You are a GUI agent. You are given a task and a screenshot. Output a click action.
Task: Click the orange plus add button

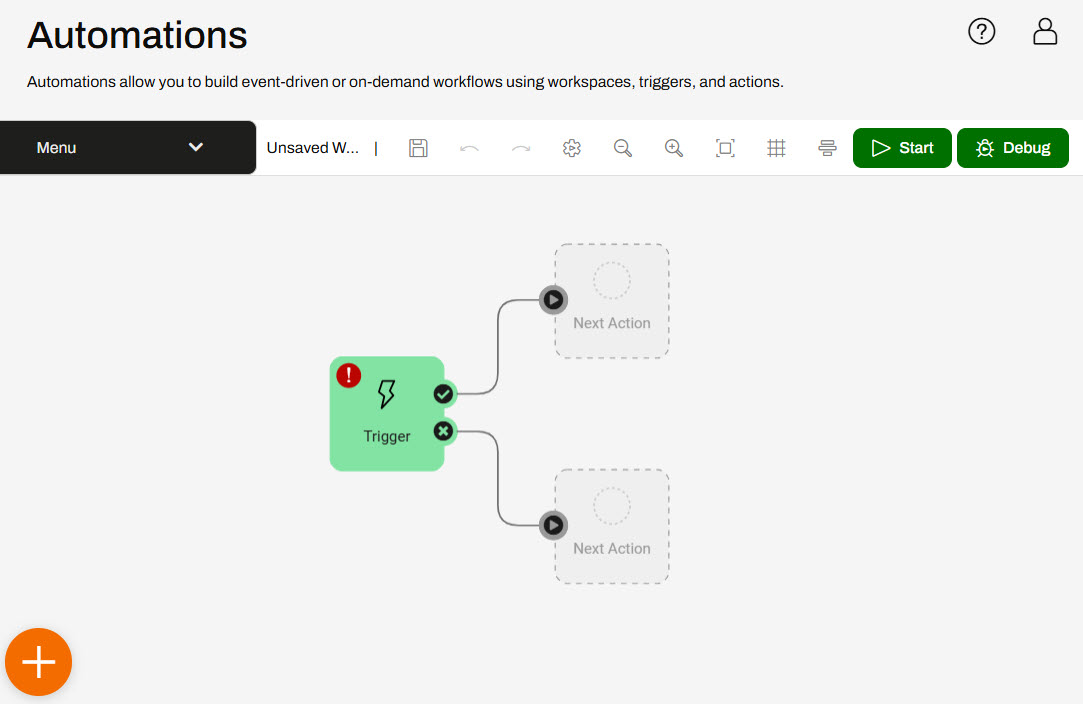(38, 662)
